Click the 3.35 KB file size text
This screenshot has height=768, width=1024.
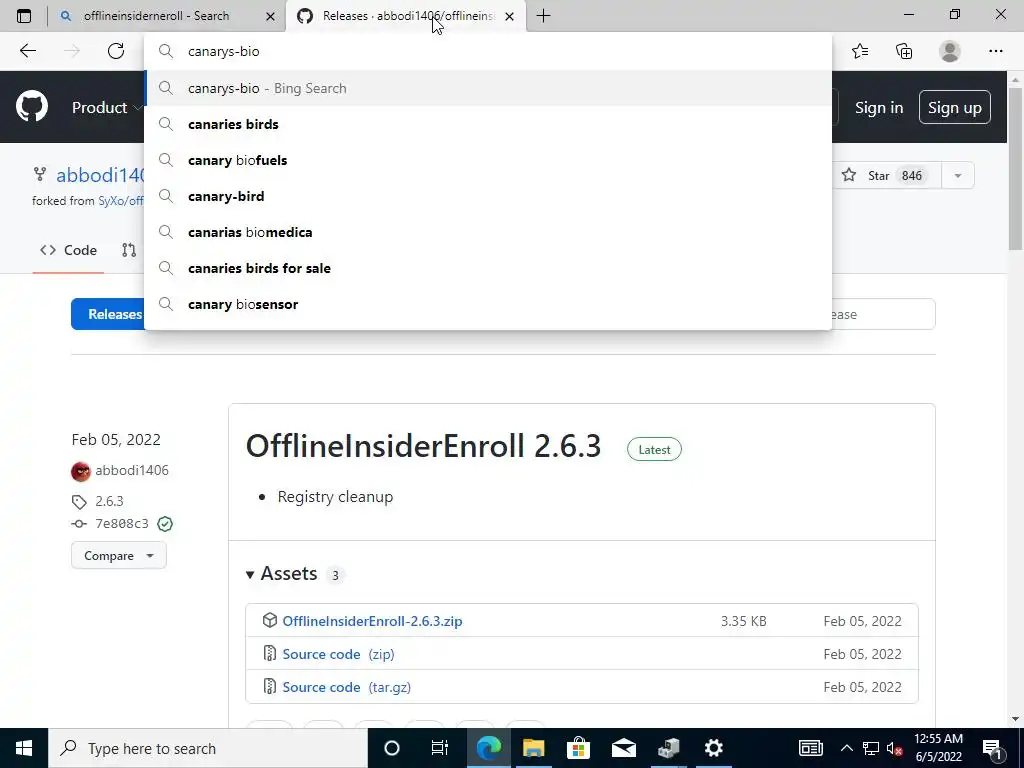pyautogui.click(x=744, y=621)
